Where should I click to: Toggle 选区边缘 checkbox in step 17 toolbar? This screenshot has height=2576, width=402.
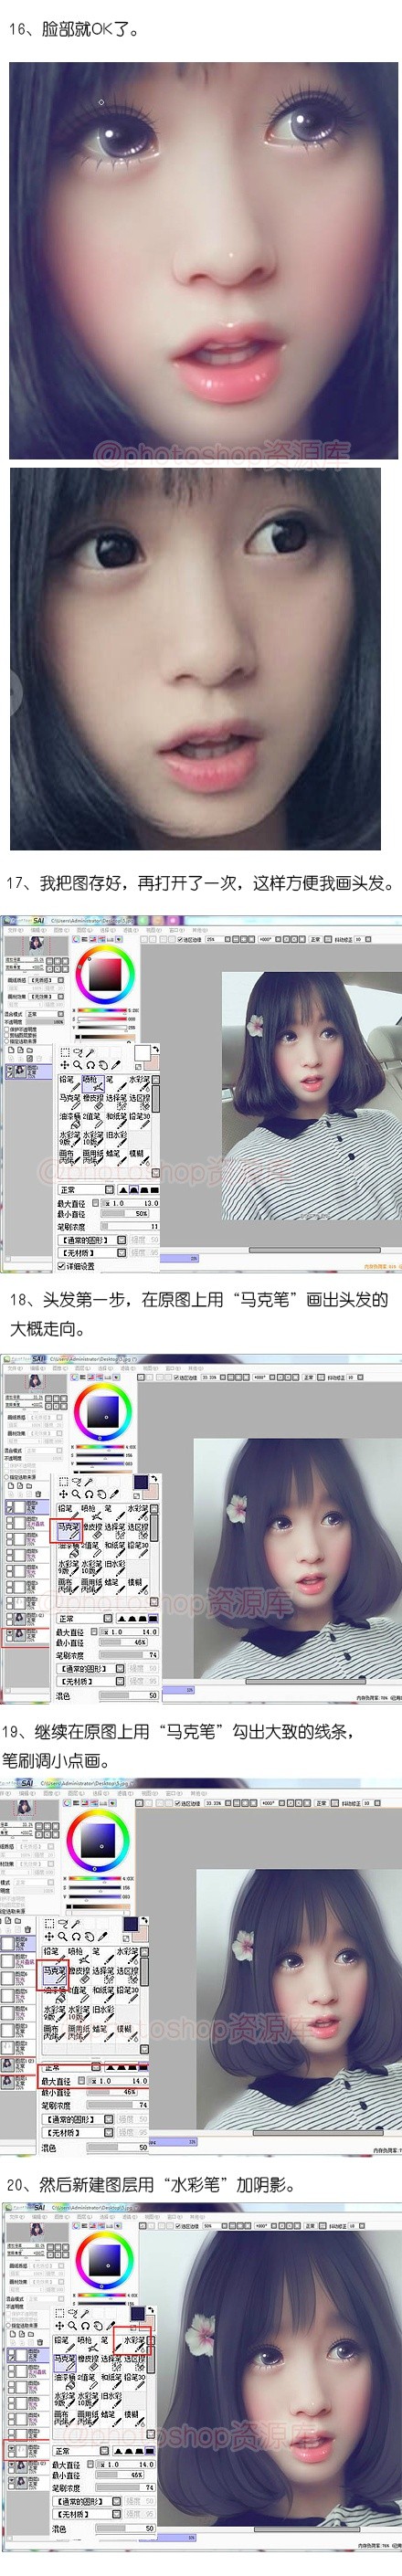[x=180, y=940]
